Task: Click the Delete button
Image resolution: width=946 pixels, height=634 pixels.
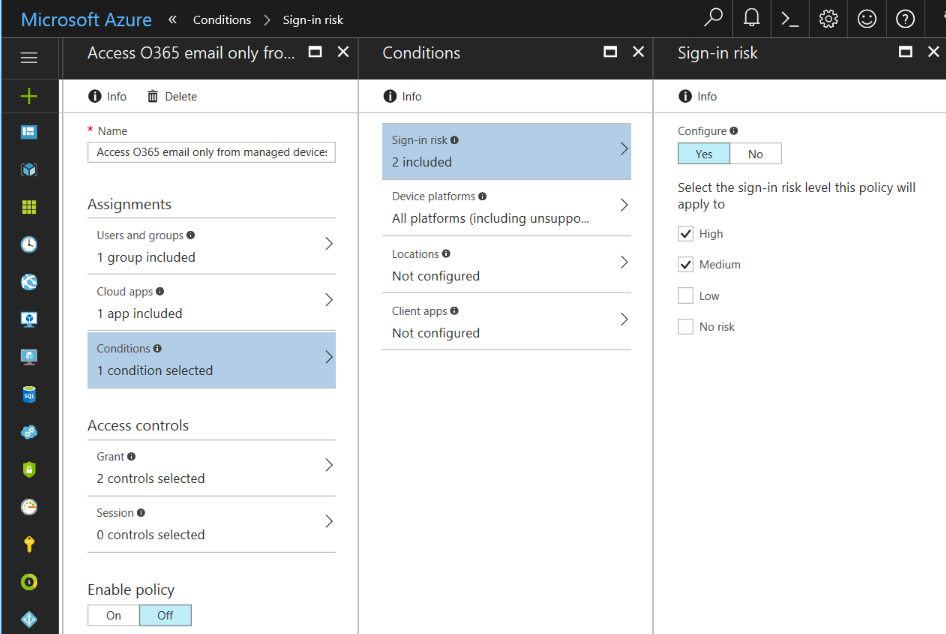Action: click(x=172, y=97)
